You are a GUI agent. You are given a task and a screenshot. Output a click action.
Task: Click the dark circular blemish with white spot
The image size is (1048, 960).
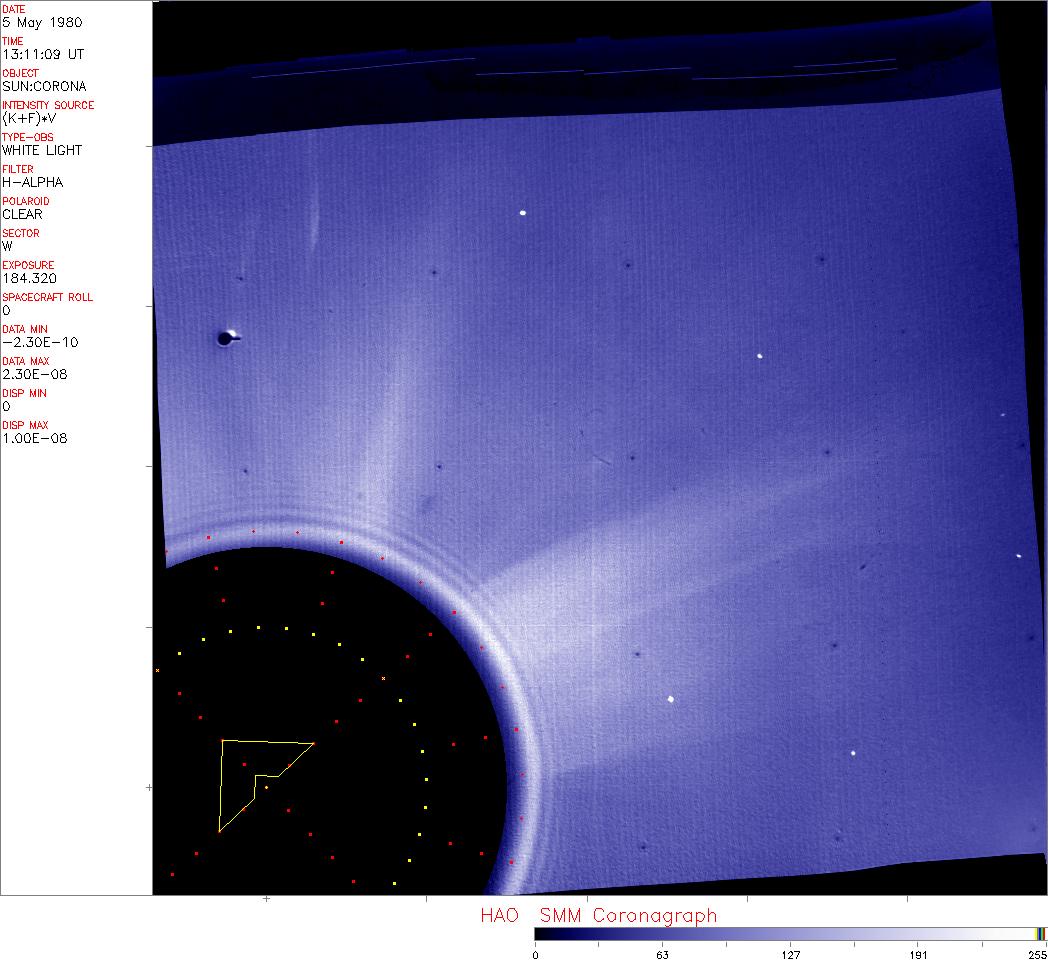tap(226, 339)
